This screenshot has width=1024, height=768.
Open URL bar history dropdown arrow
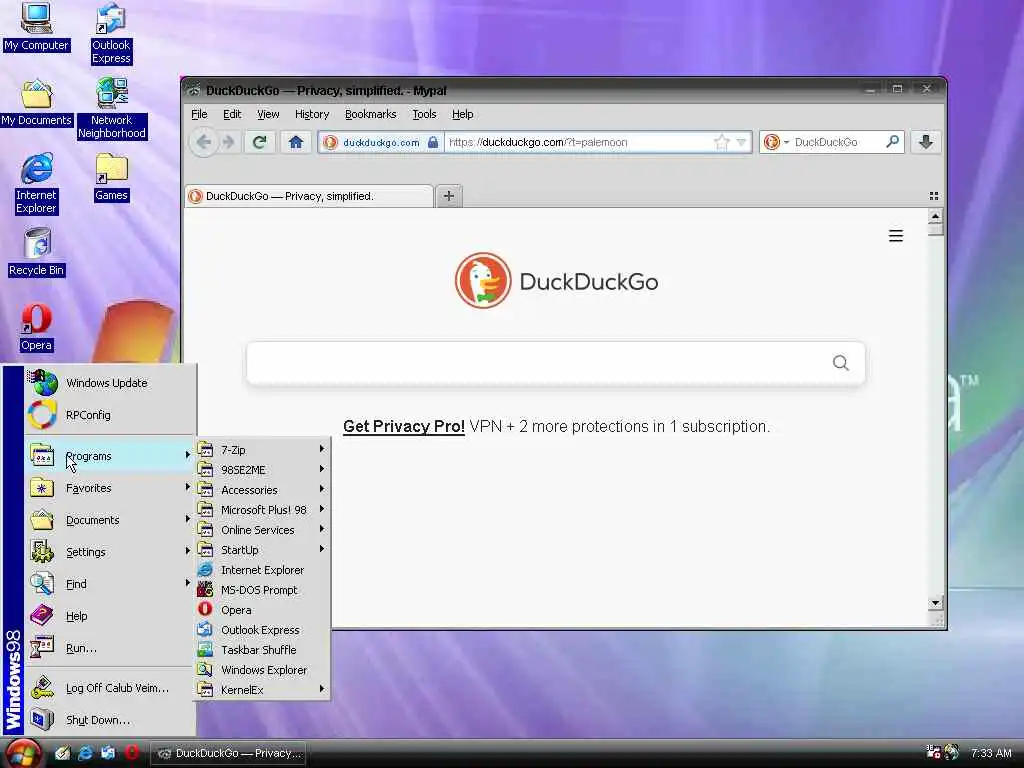741,142
